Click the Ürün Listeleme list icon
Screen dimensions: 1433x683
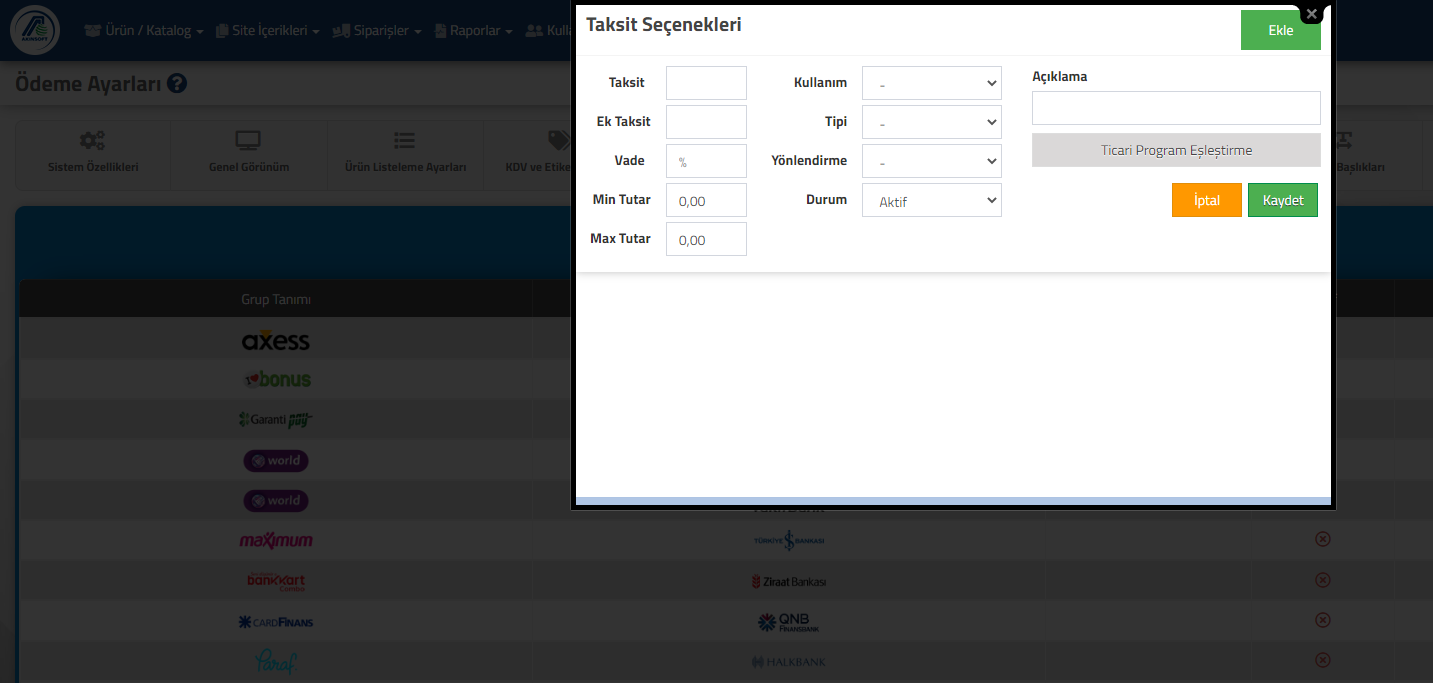[404, 141]
